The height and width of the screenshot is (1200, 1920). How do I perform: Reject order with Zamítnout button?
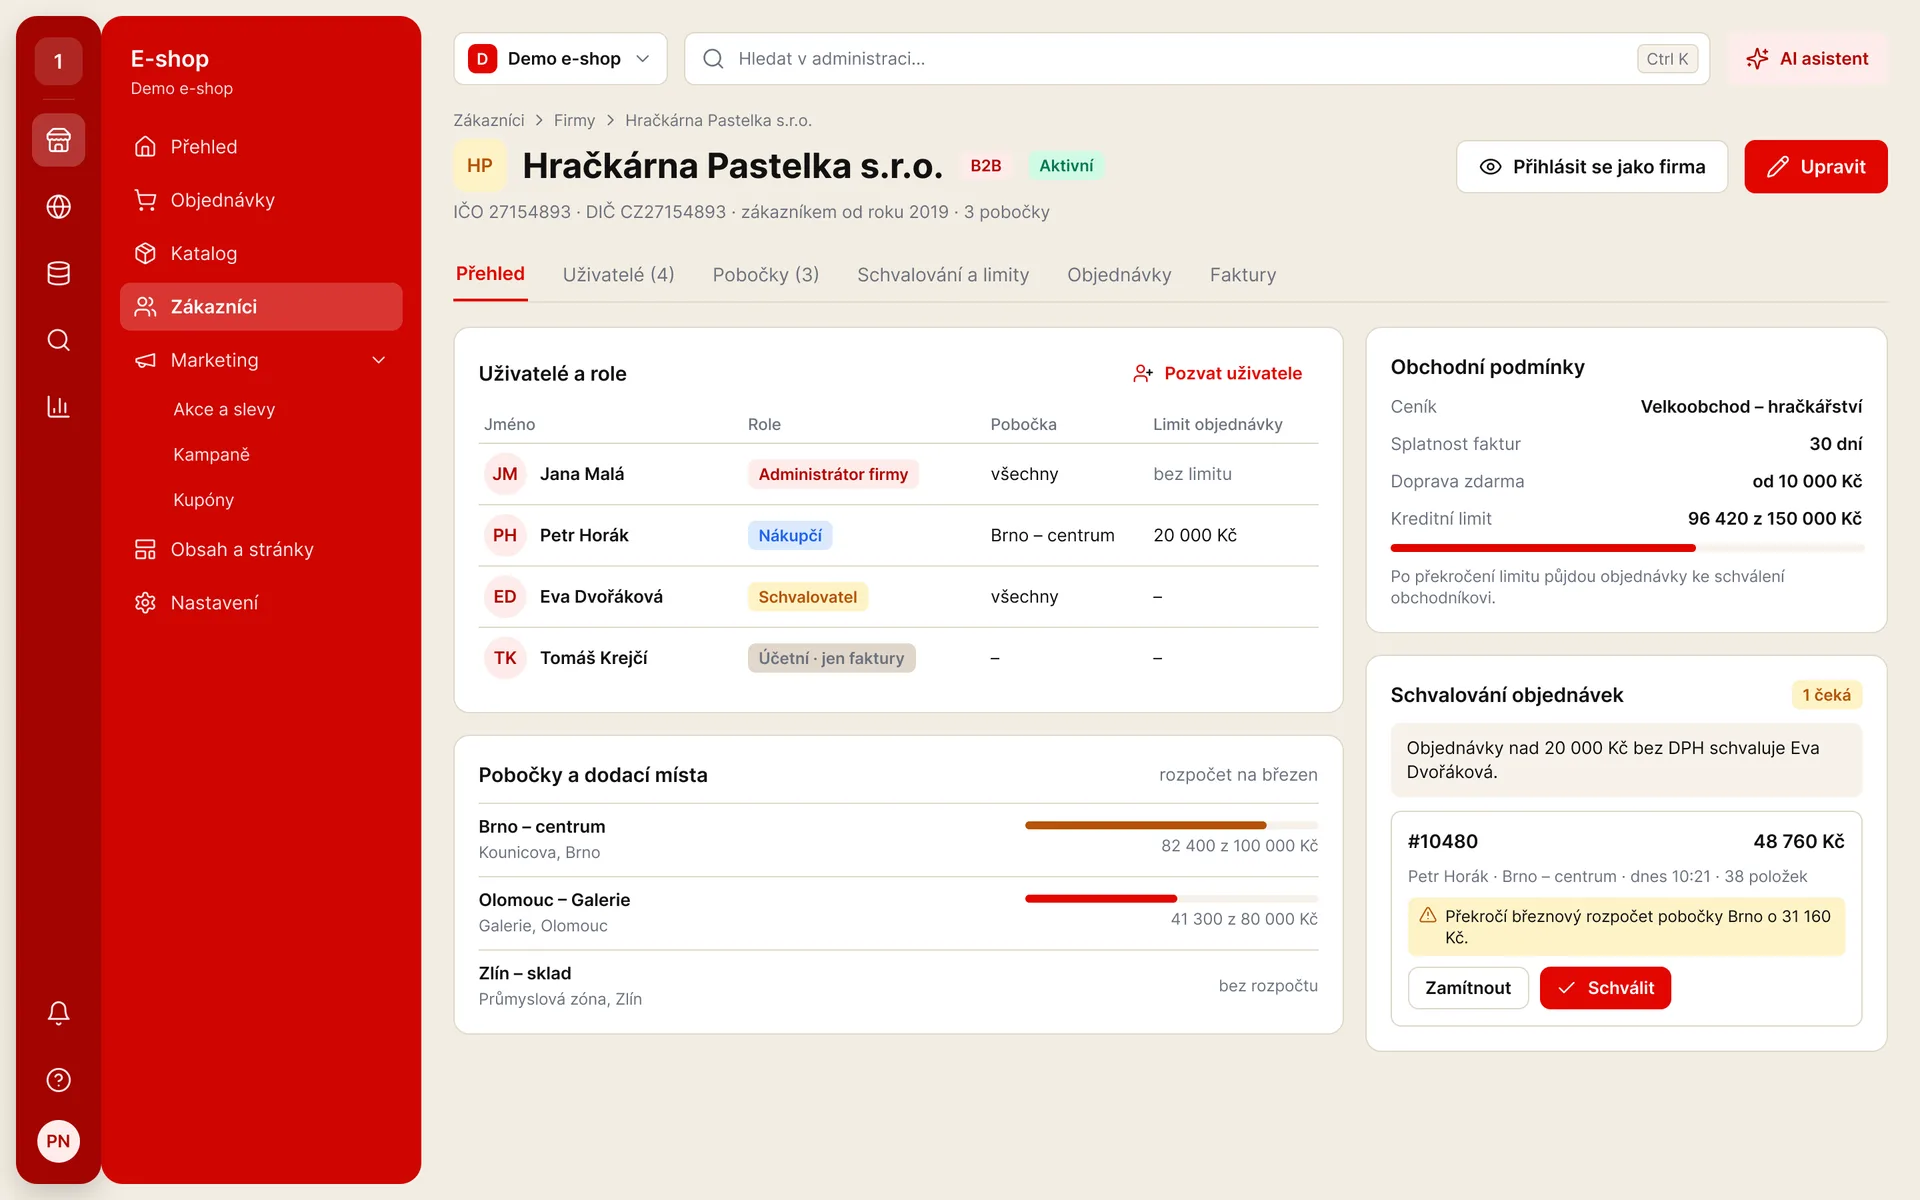coord(1468,988)
